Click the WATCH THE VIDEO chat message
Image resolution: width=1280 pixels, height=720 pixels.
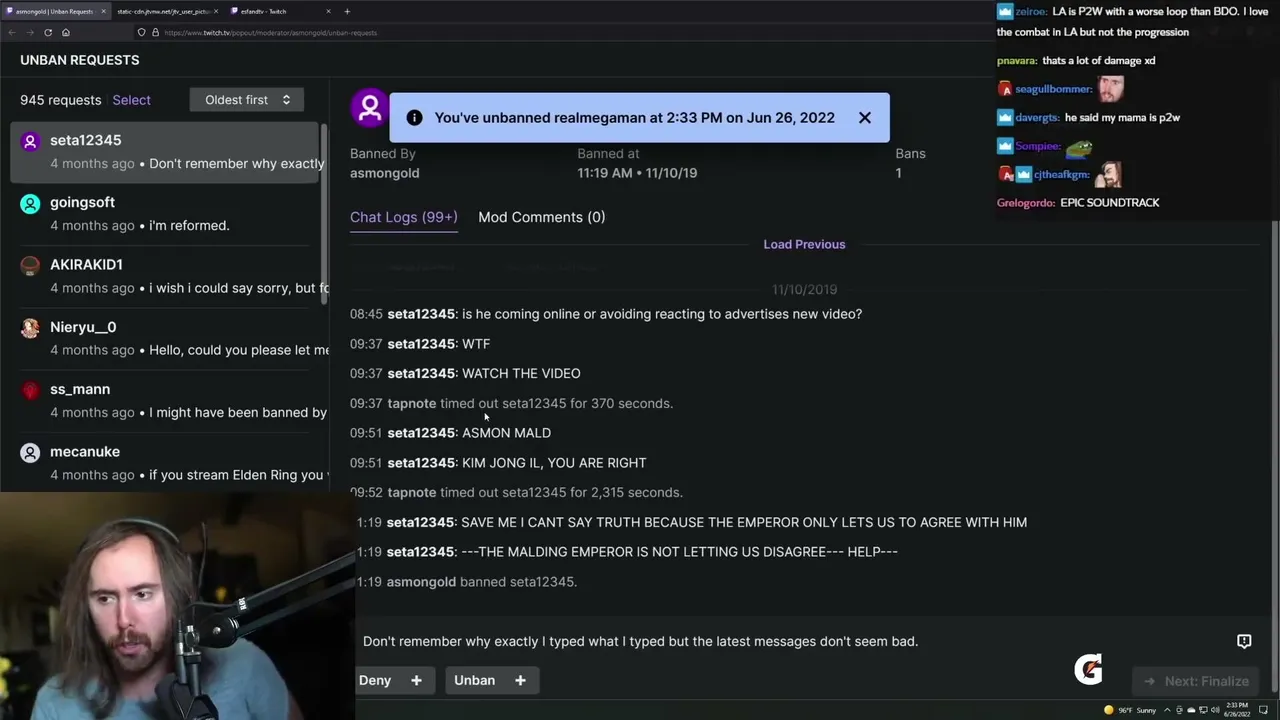[x=521, y=373]
